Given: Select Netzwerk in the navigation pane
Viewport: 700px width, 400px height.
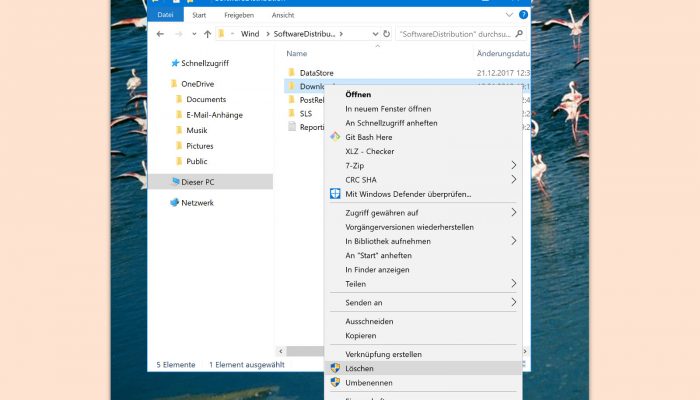Looking at the screenshot, I should click(197, 203).
